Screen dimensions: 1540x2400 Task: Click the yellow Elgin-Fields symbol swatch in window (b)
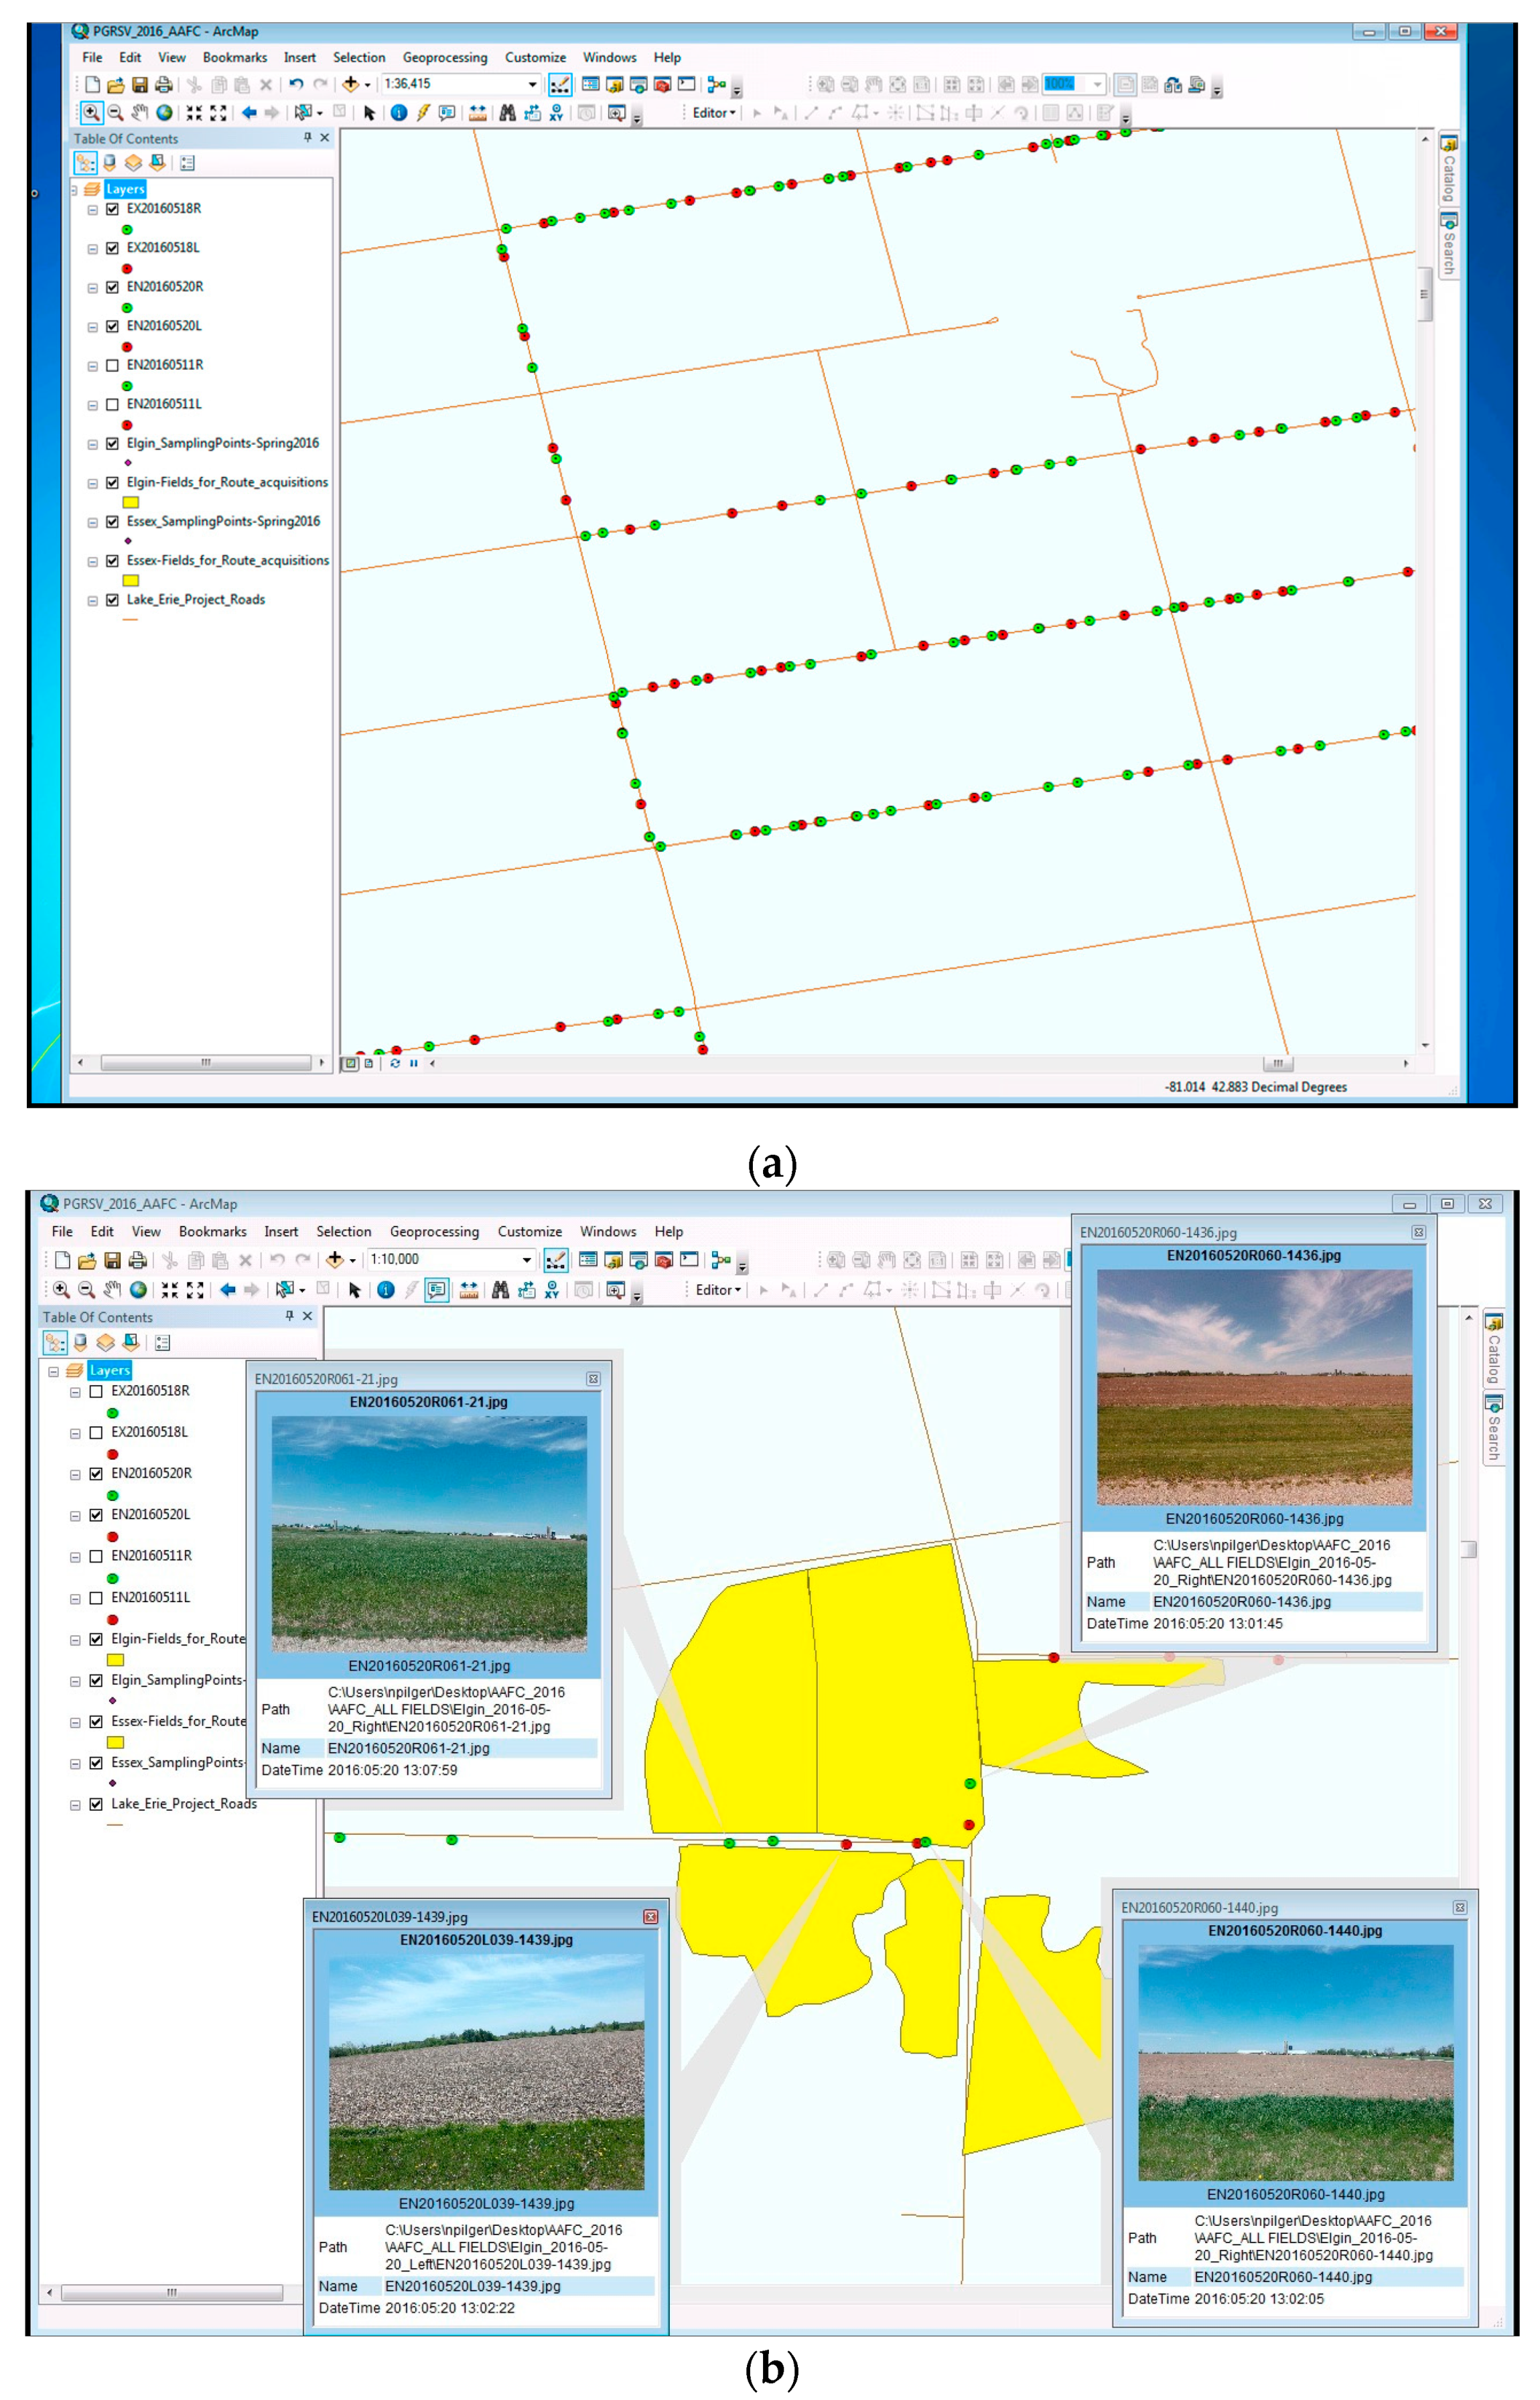[115, 1660]
